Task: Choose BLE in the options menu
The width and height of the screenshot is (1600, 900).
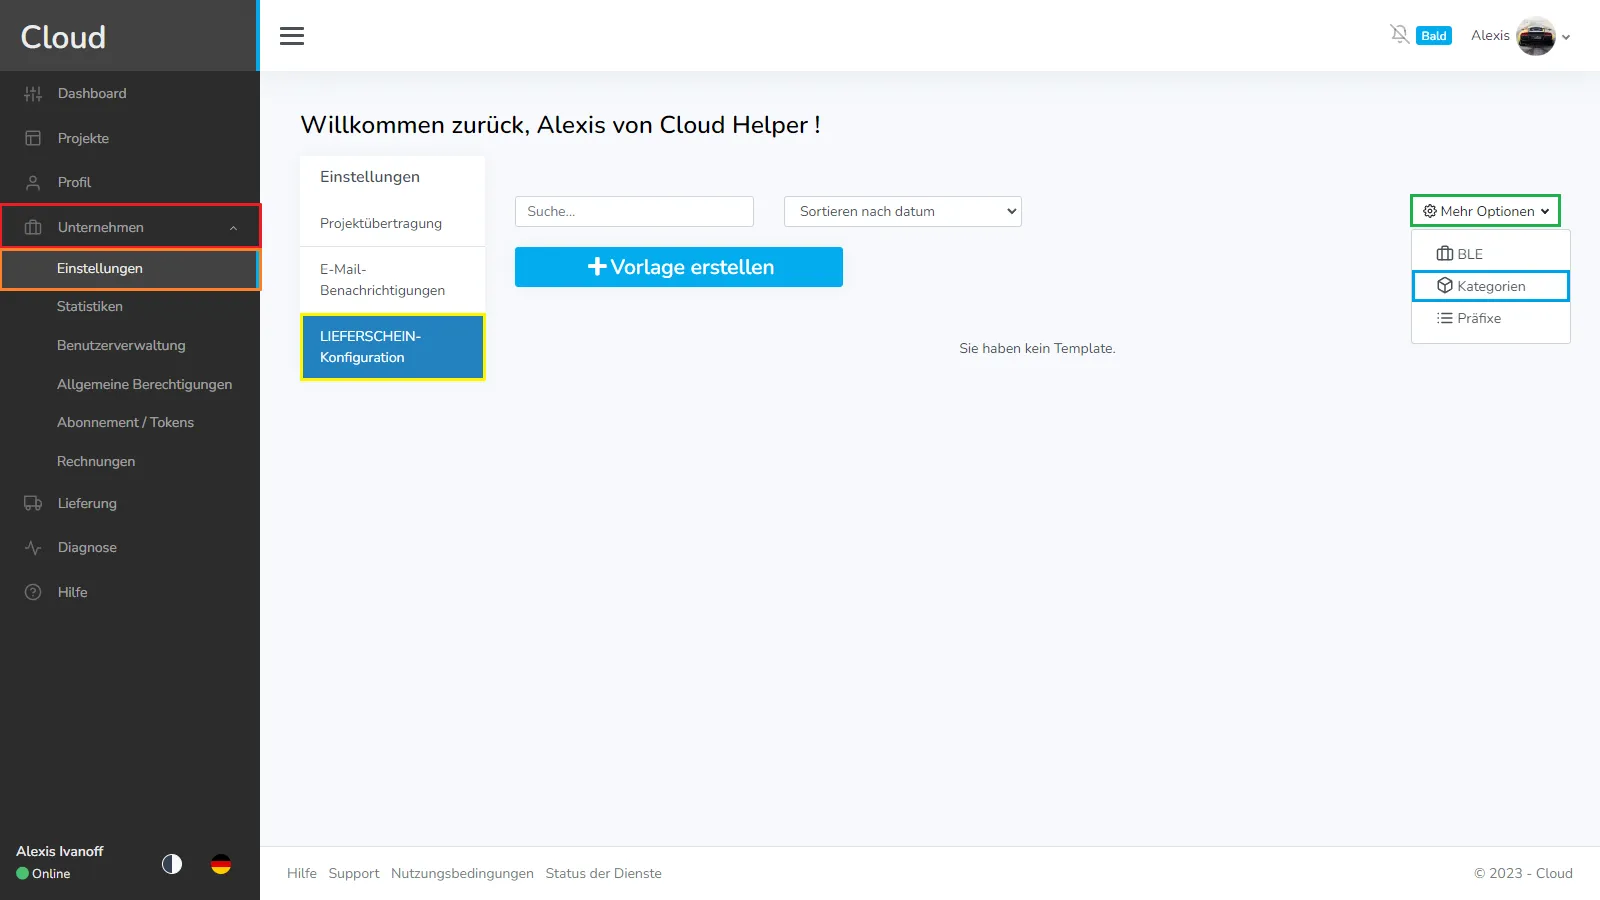Action: 1469,254
